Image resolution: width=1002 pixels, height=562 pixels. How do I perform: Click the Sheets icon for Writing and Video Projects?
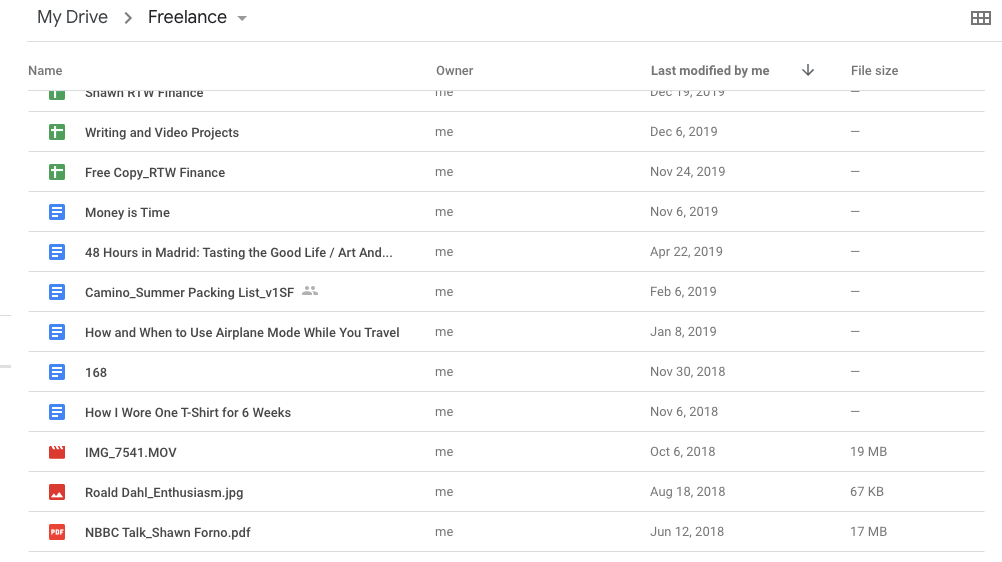pyautogui.click(x=57, y=132)
